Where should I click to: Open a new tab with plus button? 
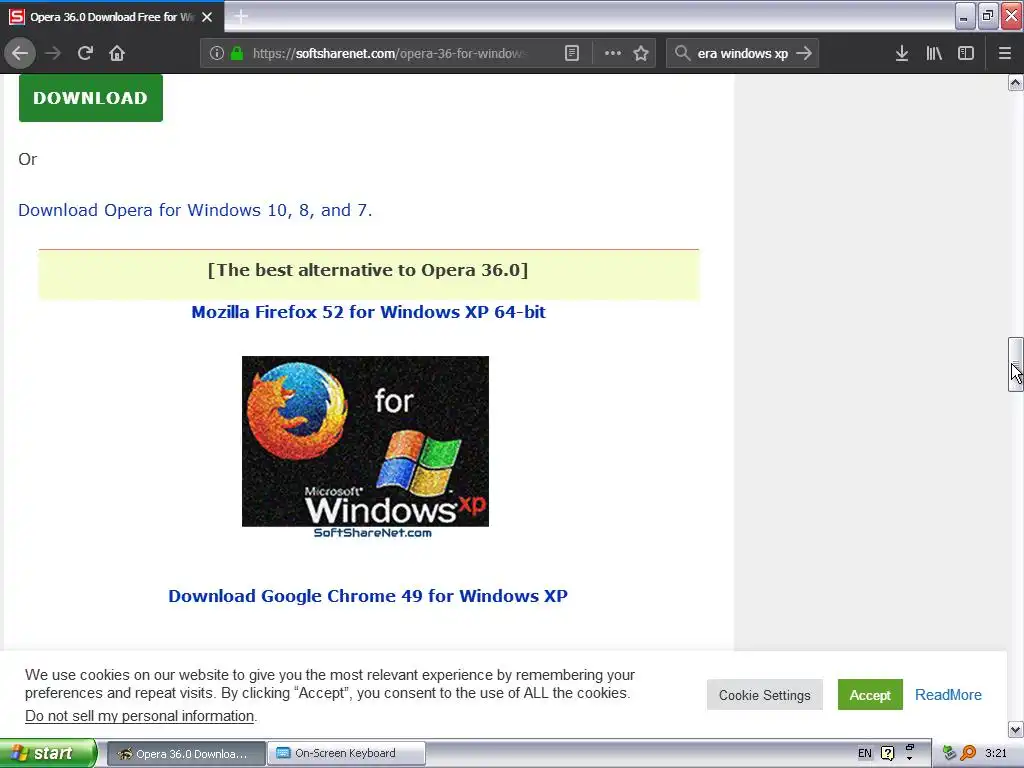tap(240, 17)
